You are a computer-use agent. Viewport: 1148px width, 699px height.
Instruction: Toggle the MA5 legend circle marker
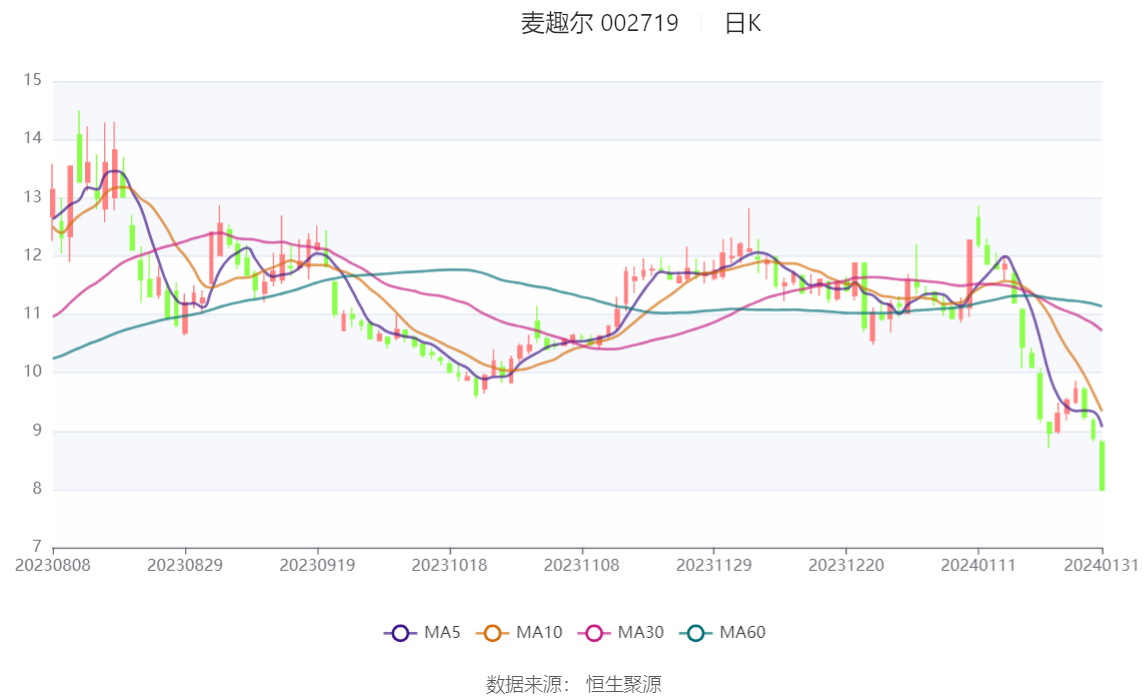400,633
